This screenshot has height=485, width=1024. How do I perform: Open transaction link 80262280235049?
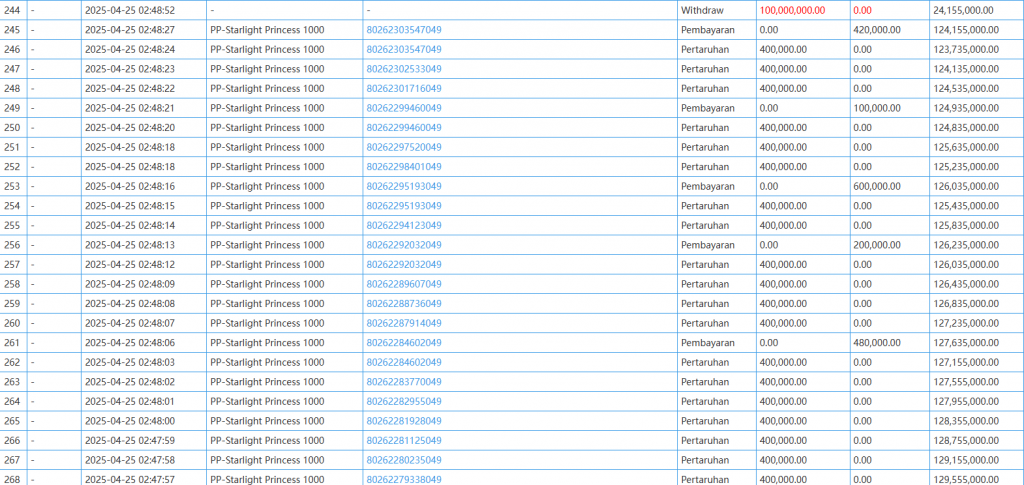(404, 461)
